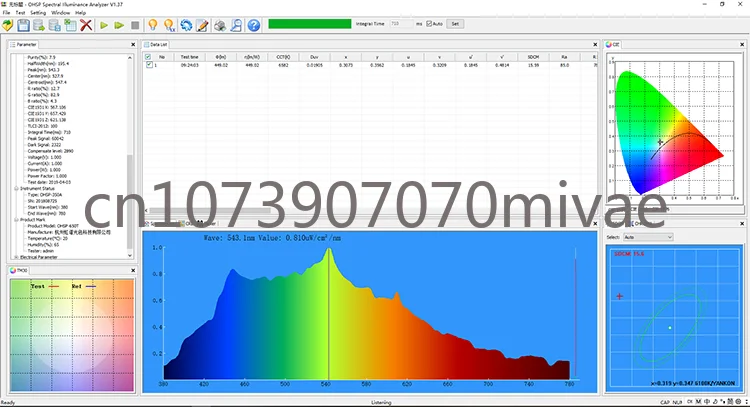The image size is (750, 407).
Task: Click the notepad with pencil edit icon
Action: [202, 25]
